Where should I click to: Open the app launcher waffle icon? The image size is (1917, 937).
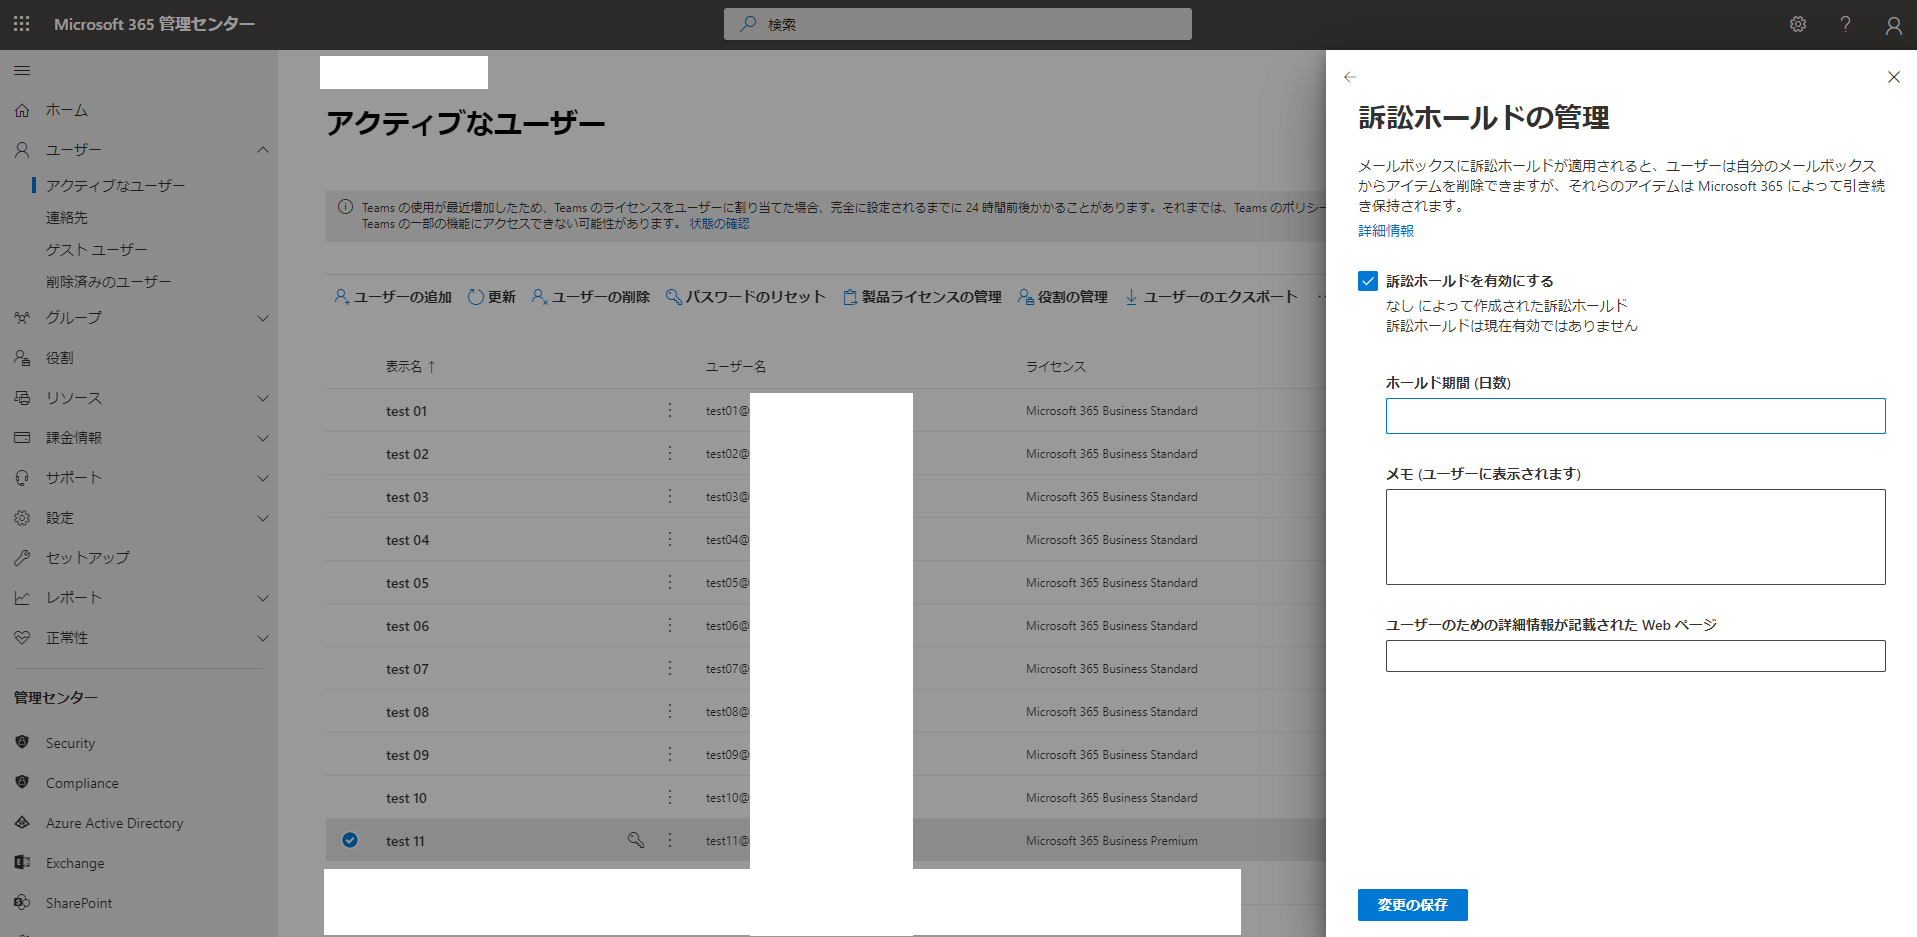22,24
